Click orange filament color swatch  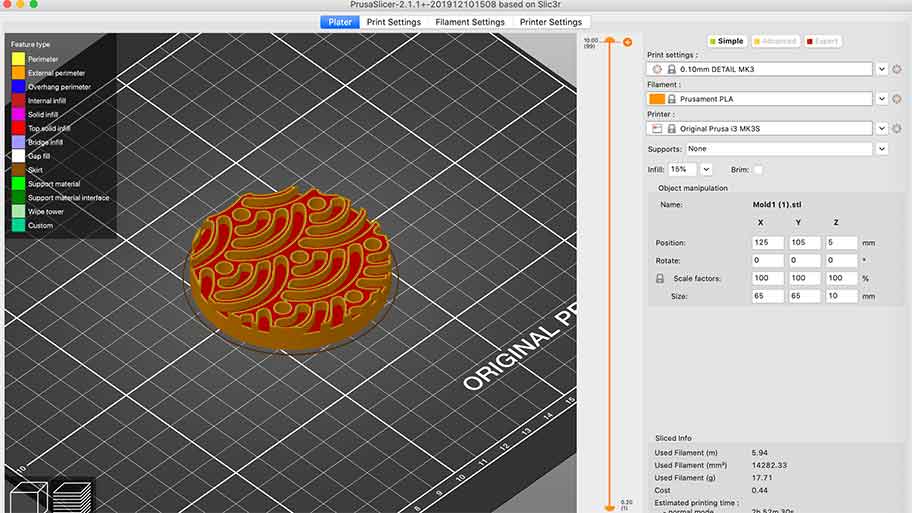pos(657,99)
